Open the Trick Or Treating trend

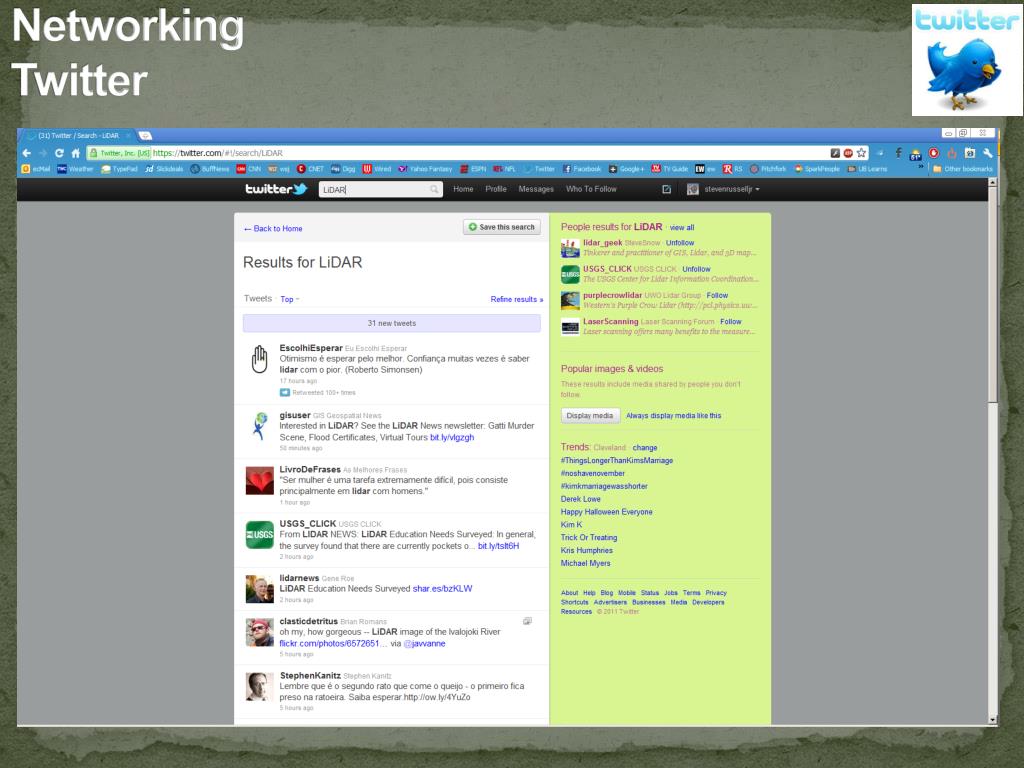pos(588,537)
